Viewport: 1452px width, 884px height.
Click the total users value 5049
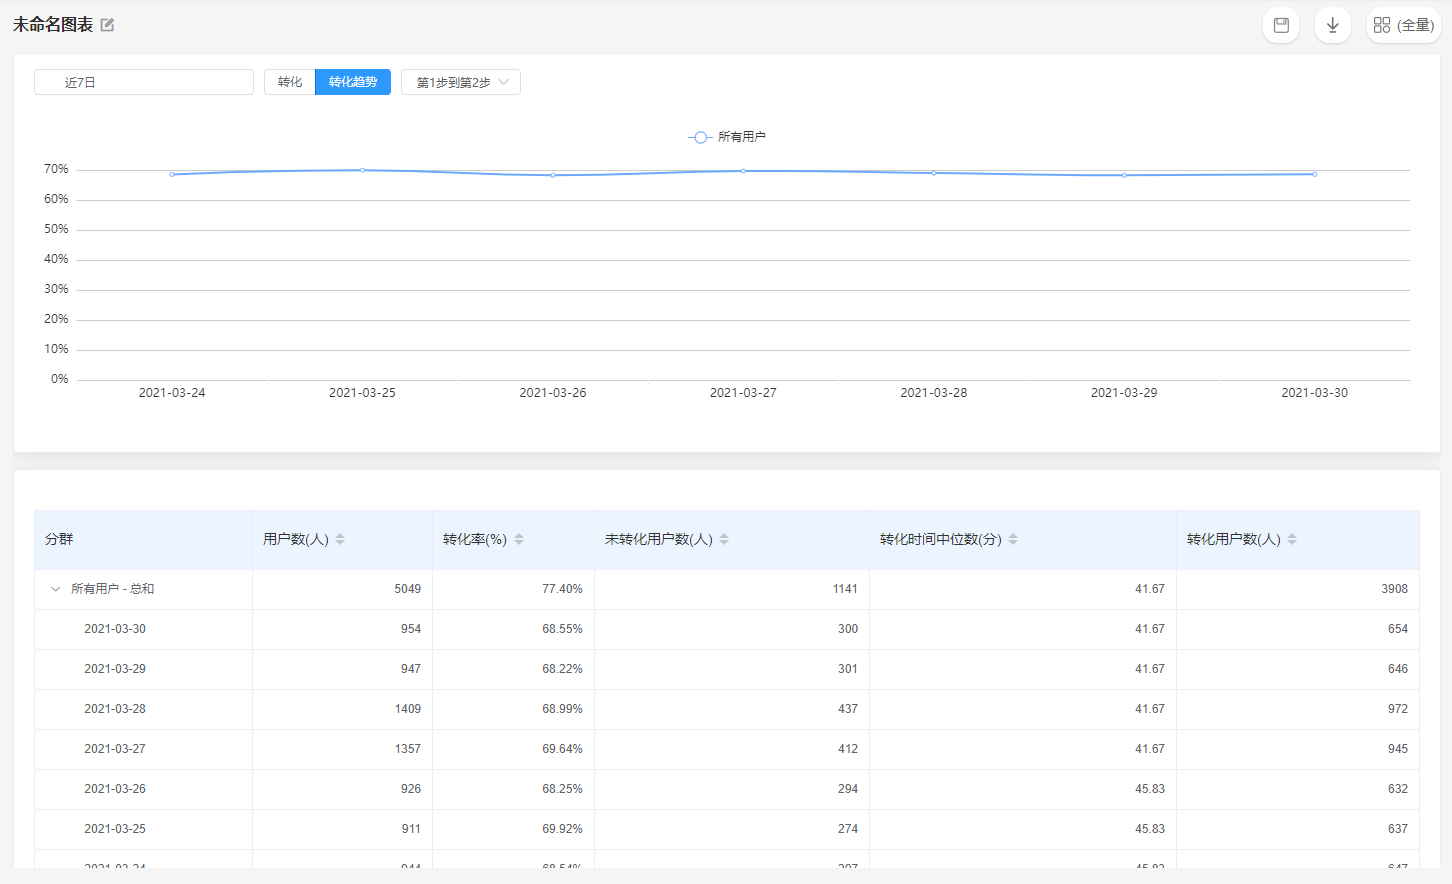pos(408,589)
